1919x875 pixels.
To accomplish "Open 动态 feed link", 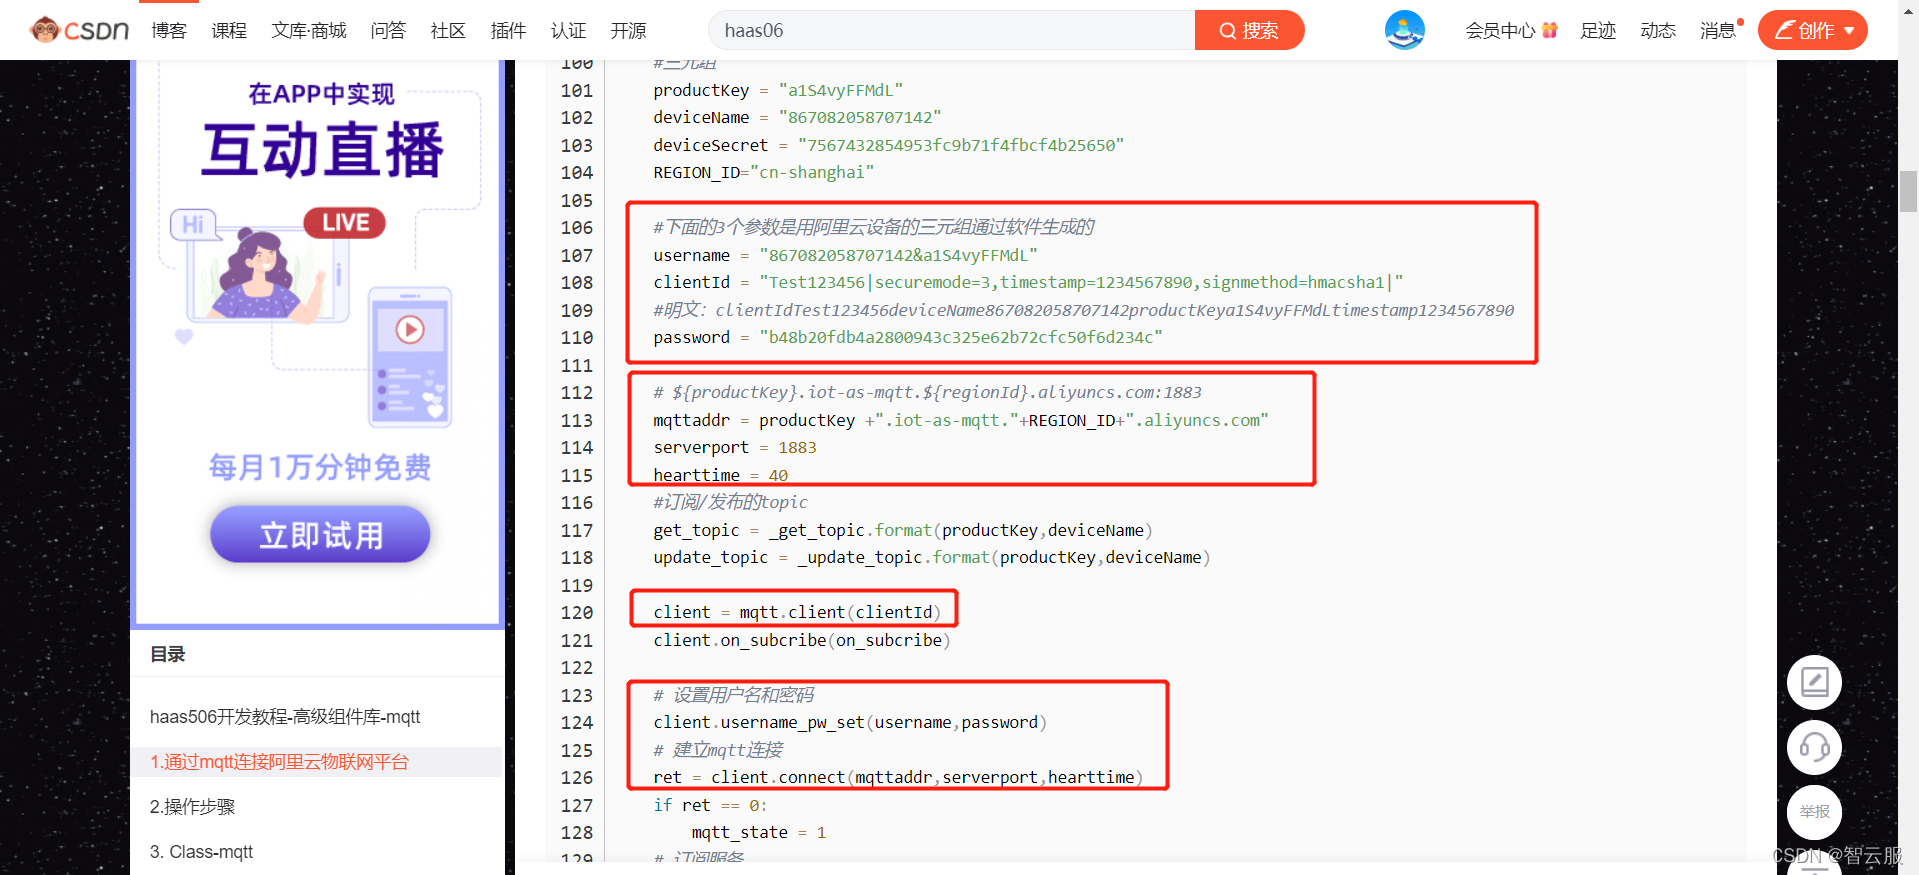I will click(1658, 30).
